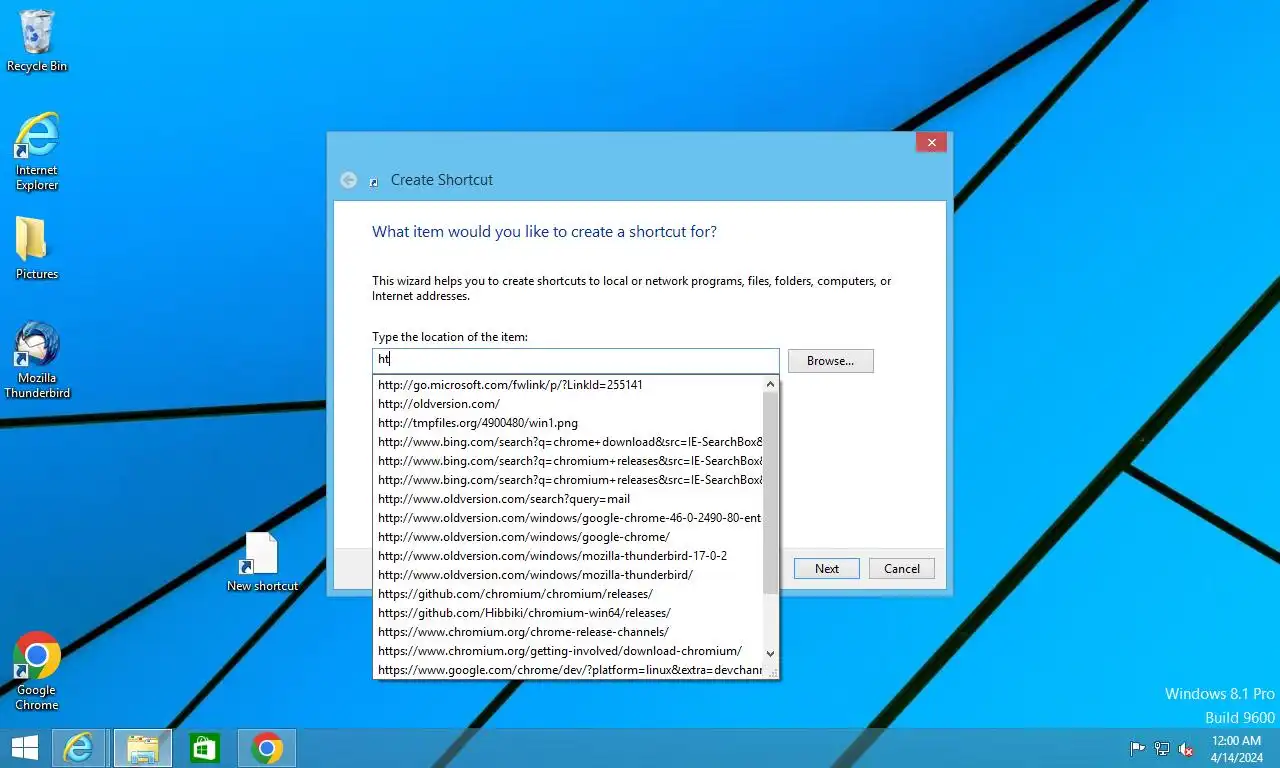Select the Pictures folder on the desktop
The width and height of the screenshot is (1280, 768).
37,248
